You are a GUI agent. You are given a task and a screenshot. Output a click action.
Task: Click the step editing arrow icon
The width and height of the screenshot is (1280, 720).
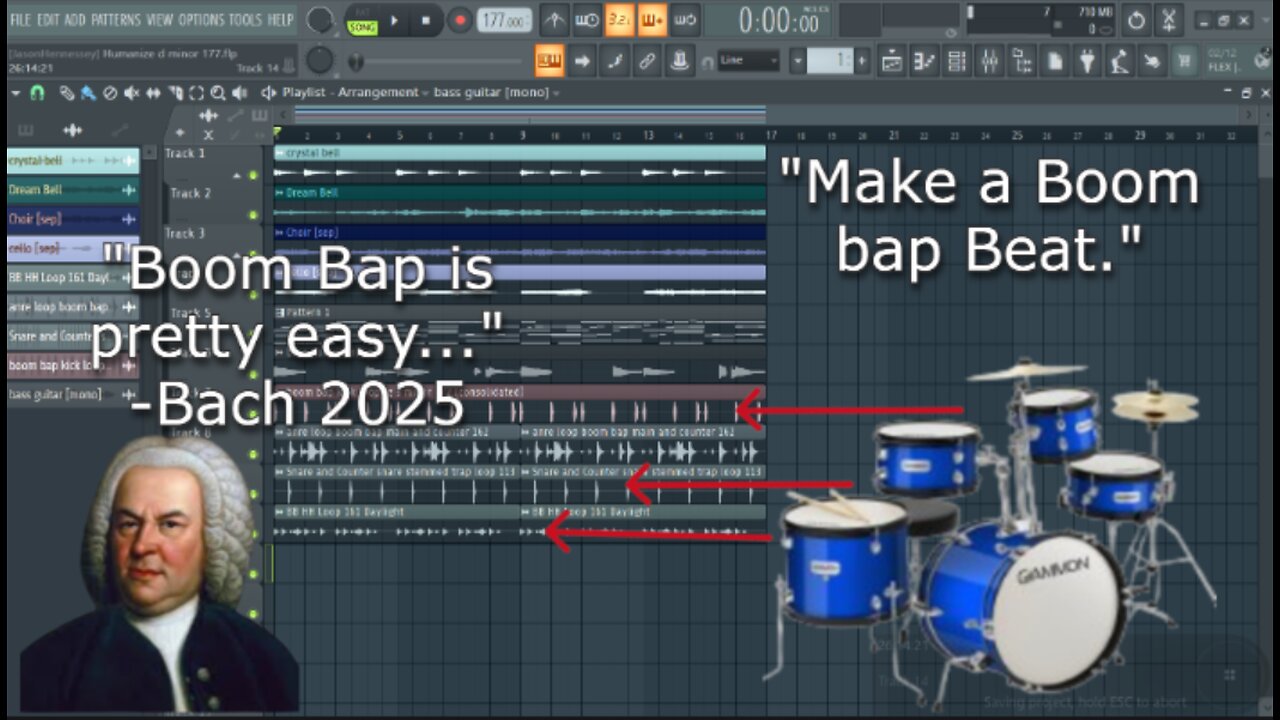582,61
